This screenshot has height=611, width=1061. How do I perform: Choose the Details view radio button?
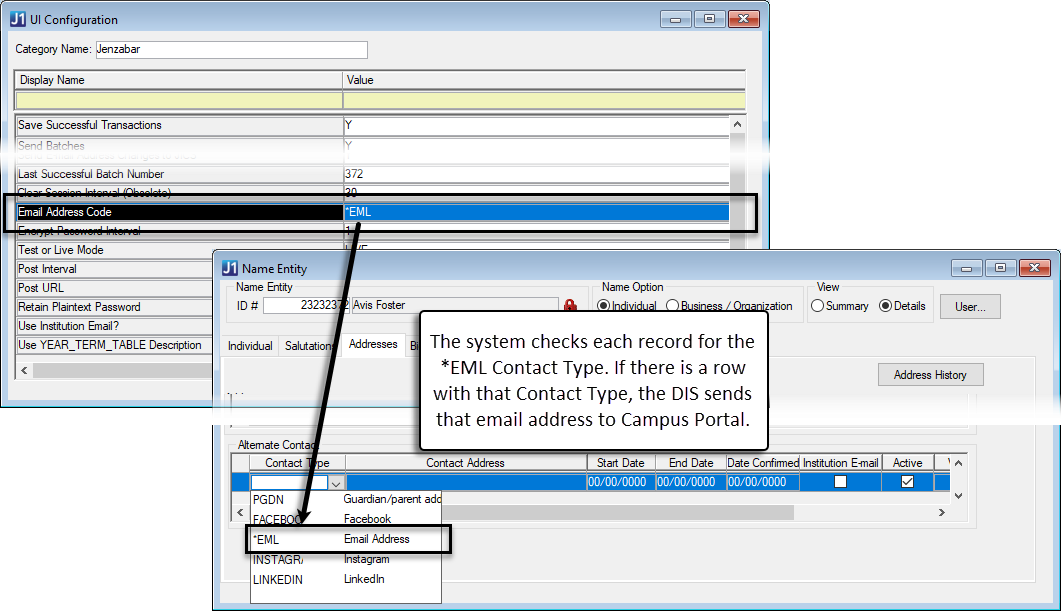coord(885,306)
